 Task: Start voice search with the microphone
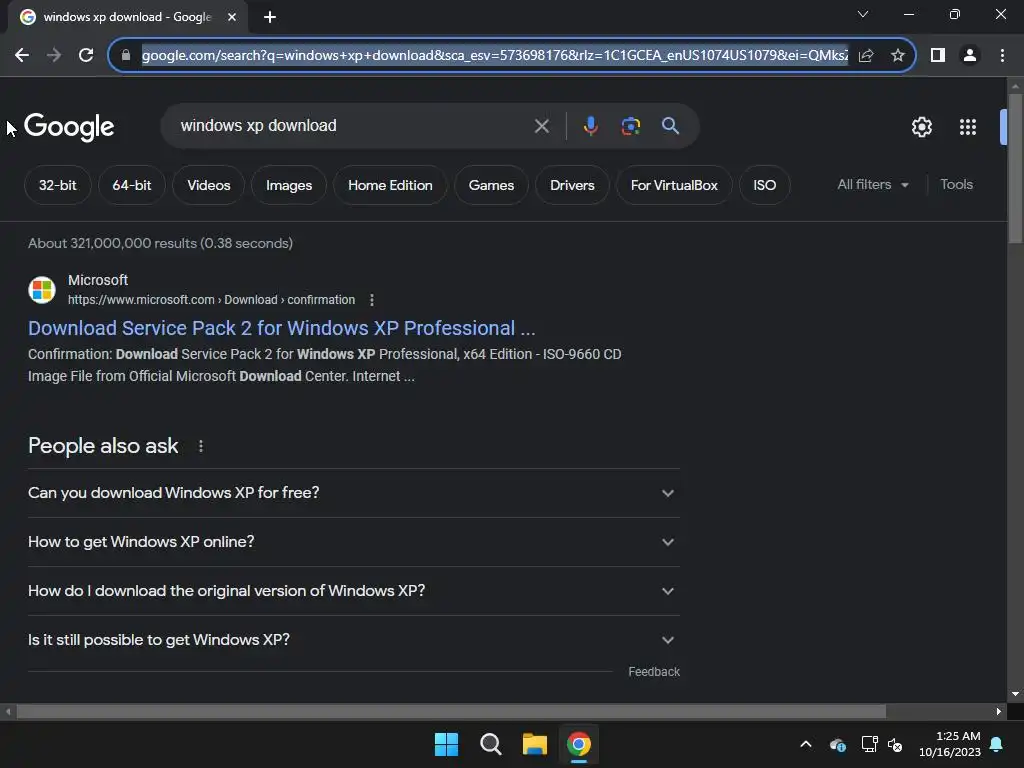coord(590,126)
